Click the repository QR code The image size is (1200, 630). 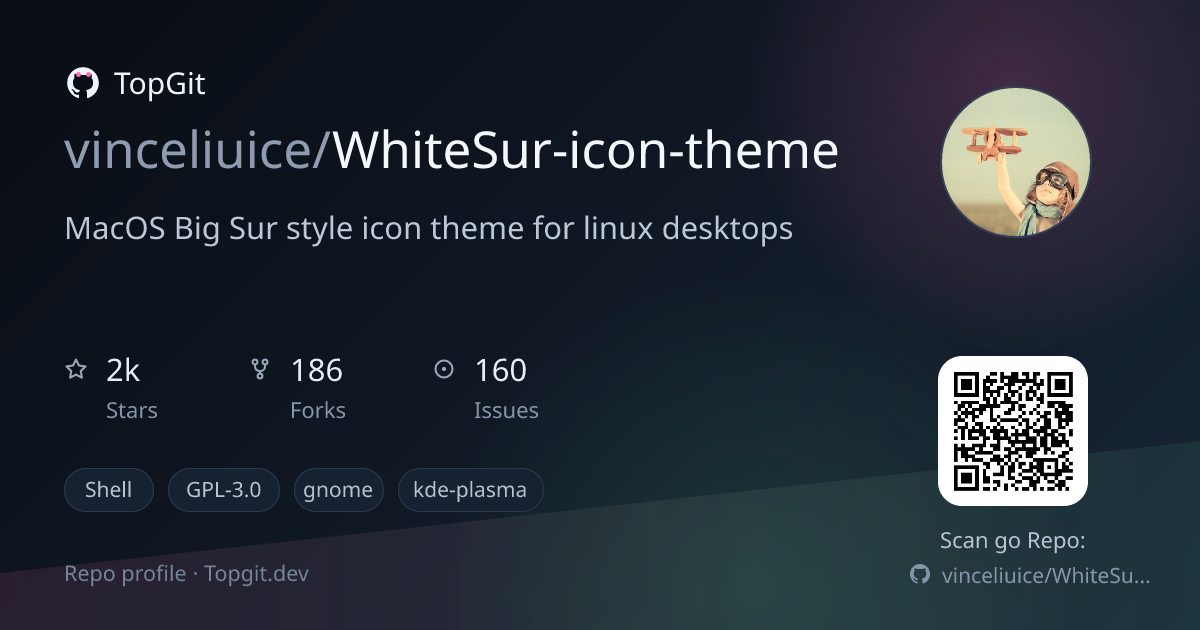coord(1012,431)
